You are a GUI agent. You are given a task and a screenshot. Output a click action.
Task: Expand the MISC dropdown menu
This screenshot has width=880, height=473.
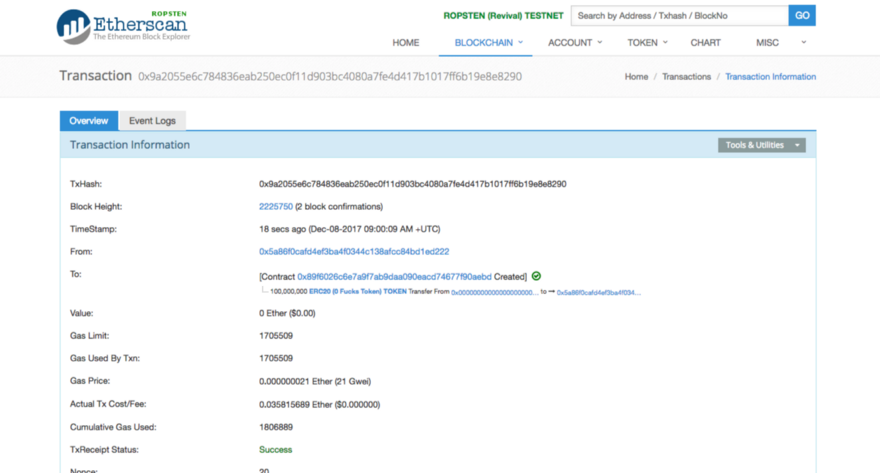point(772,43)
